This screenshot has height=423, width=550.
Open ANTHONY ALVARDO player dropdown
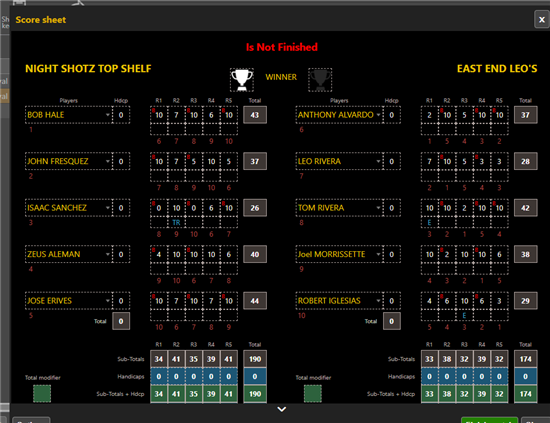[x=378, y=115]
